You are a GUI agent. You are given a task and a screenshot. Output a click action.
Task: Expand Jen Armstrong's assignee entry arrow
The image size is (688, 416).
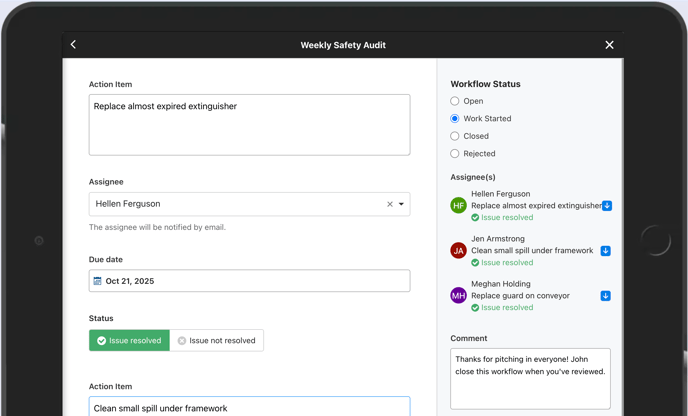605,251
